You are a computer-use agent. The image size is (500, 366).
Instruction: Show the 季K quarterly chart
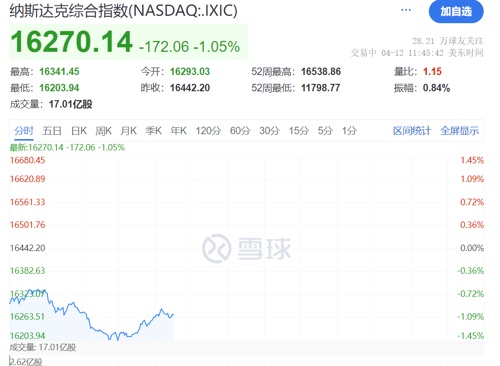tap(153, 131)
